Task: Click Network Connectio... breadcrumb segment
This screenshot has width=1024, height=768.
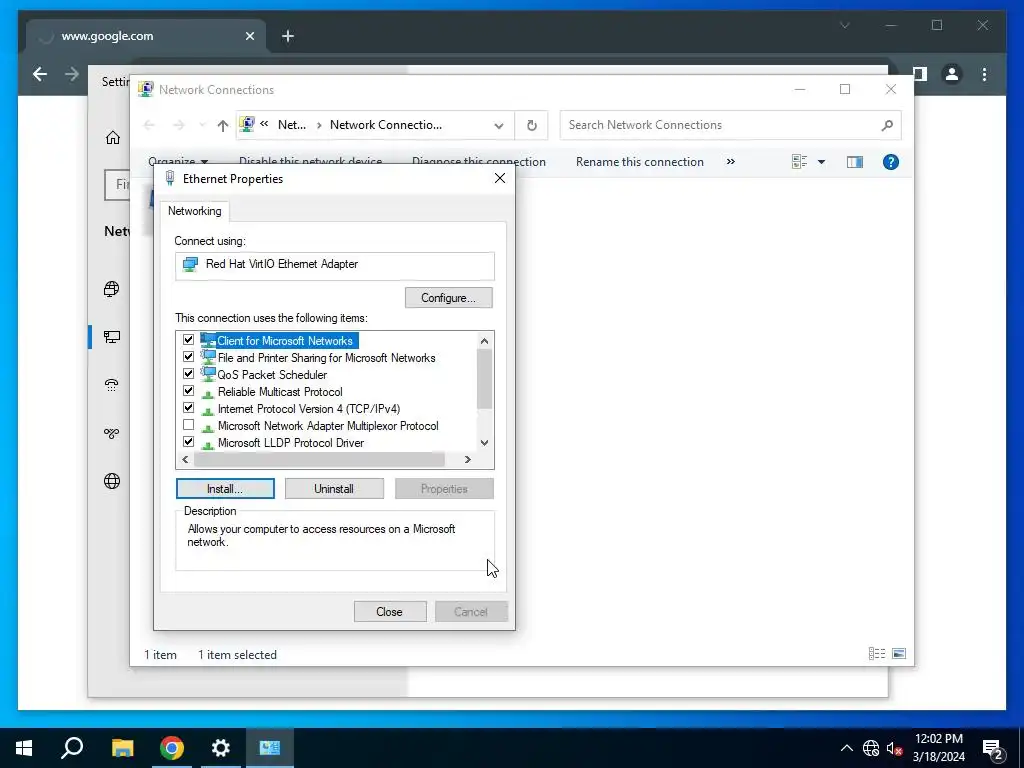Action: pos(386,125)
